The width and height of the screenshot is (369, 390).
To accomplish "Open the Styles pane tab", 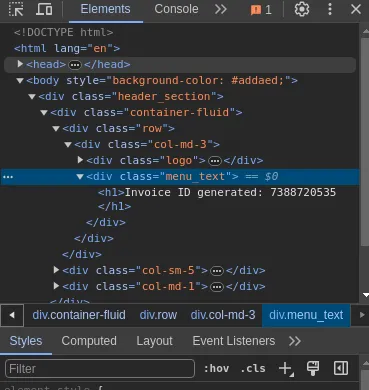I will [x=26, y=341].
